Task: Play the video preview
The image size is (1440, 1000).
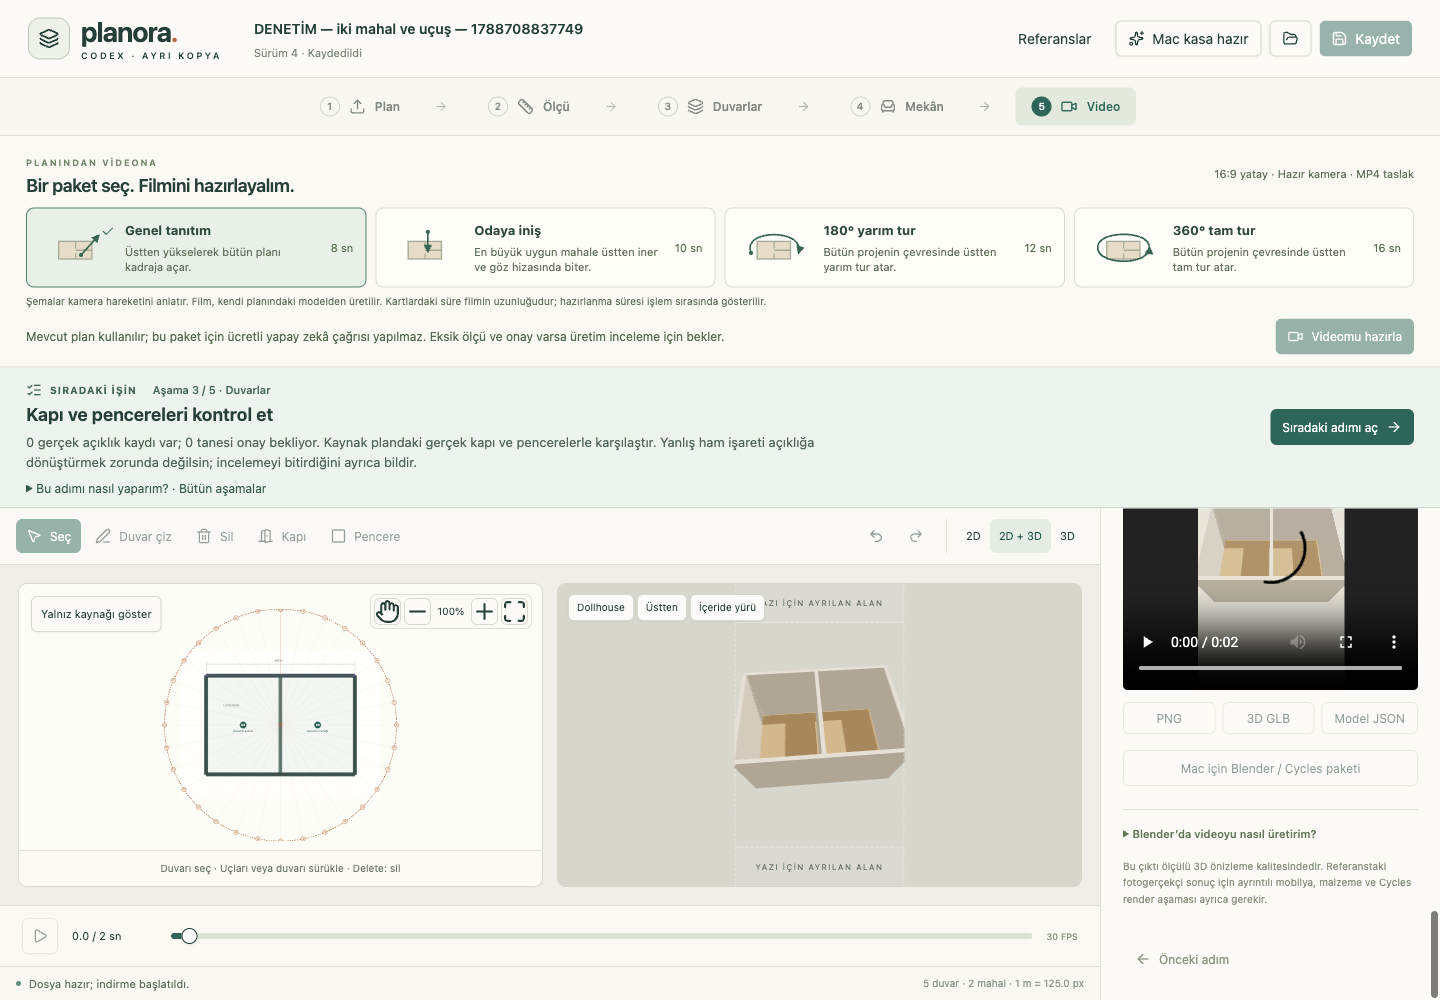Action: click(1148, 642)
